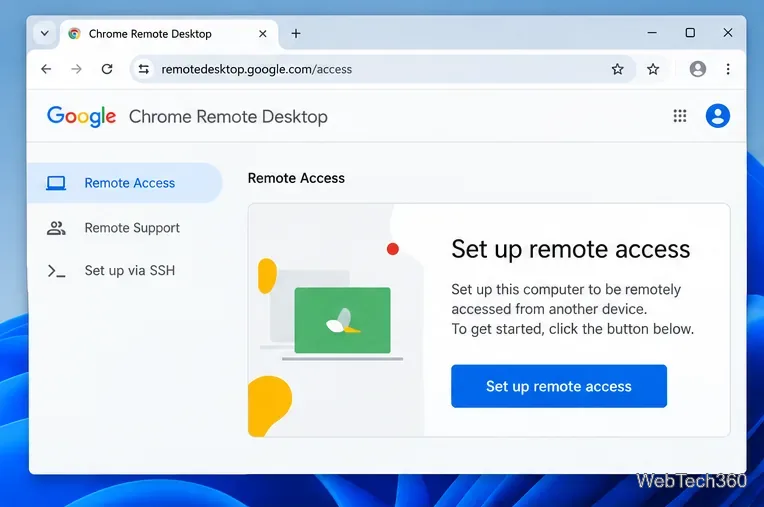Open the Chrome profile avatar in toolbar
The height and width of the screenshot is (507, 764).
click(698, 69)
